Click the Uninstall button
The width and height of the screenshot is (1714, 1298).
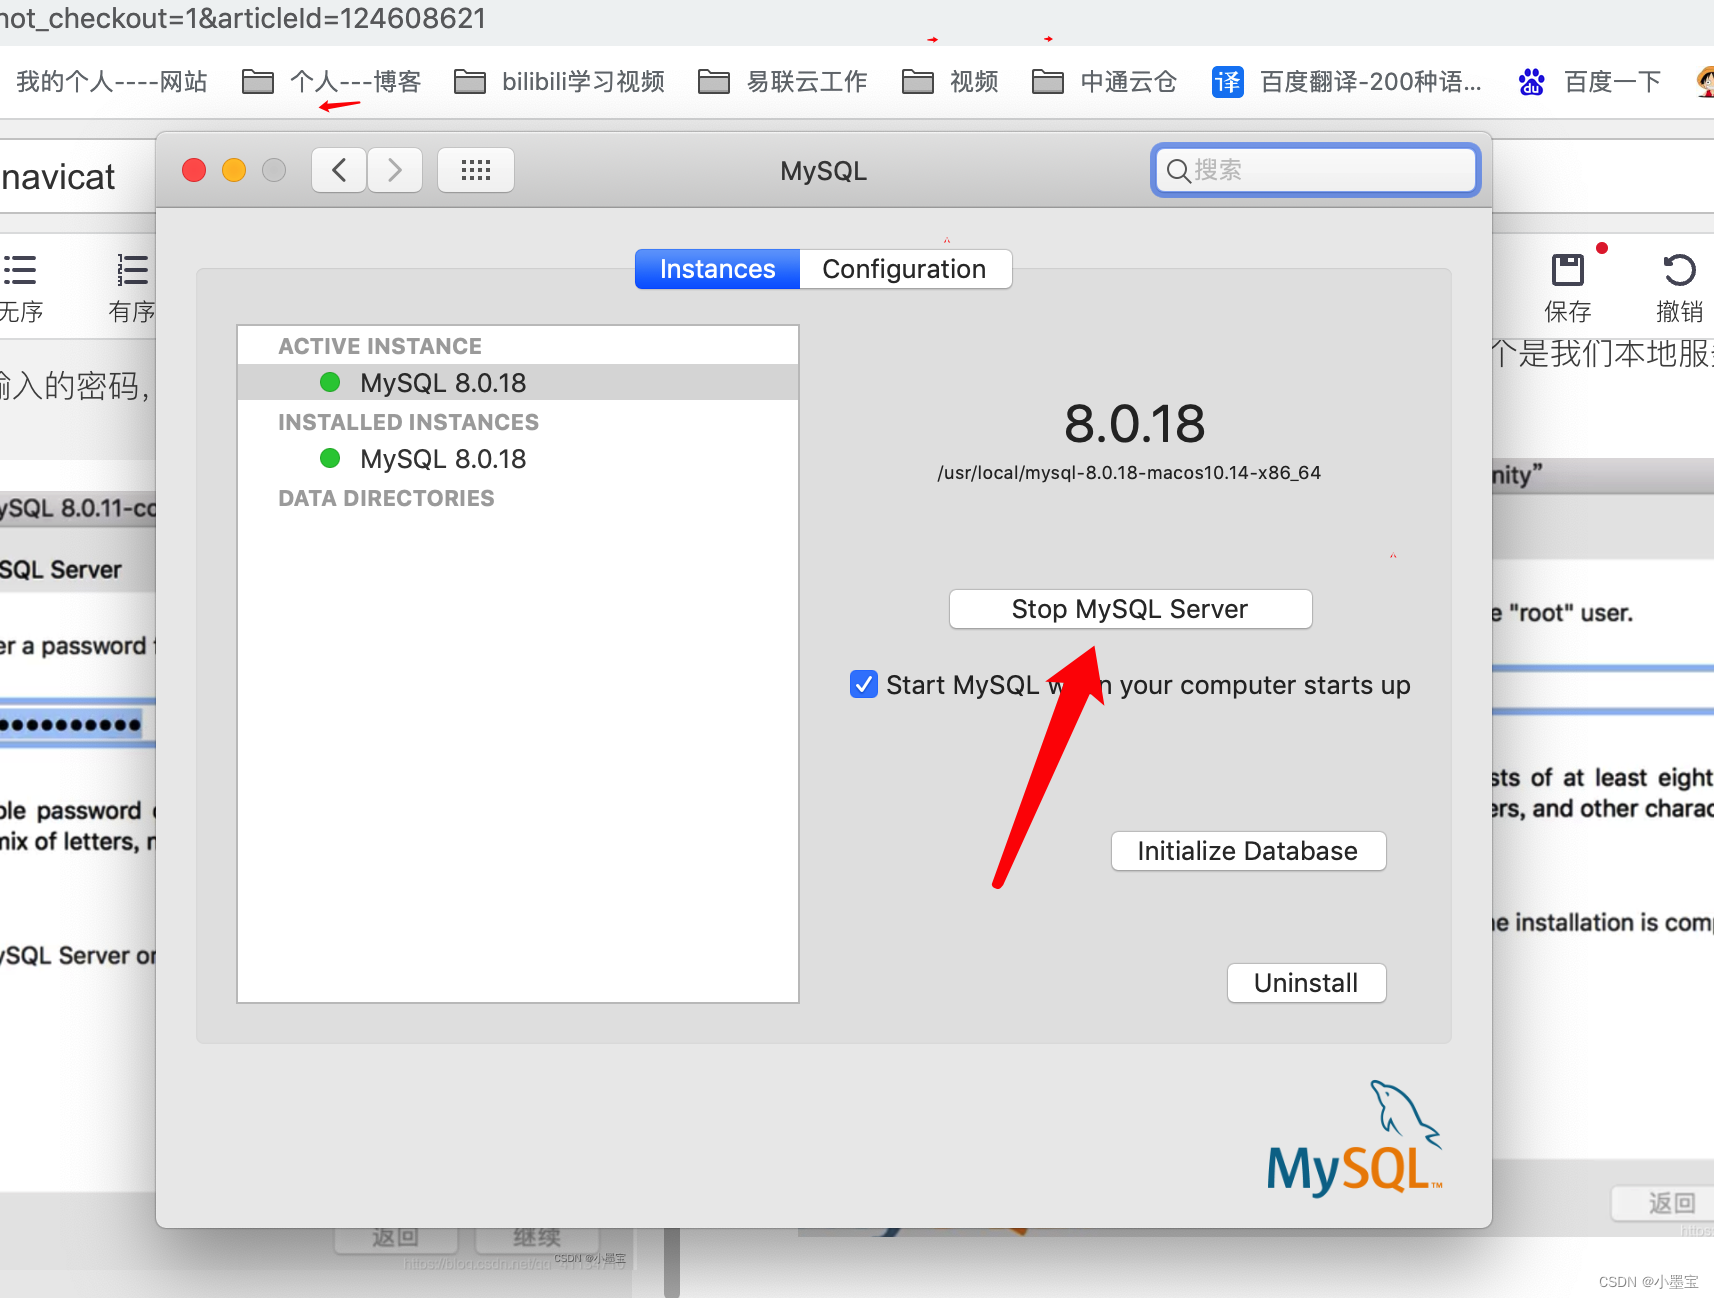(x=1306, y=983)
